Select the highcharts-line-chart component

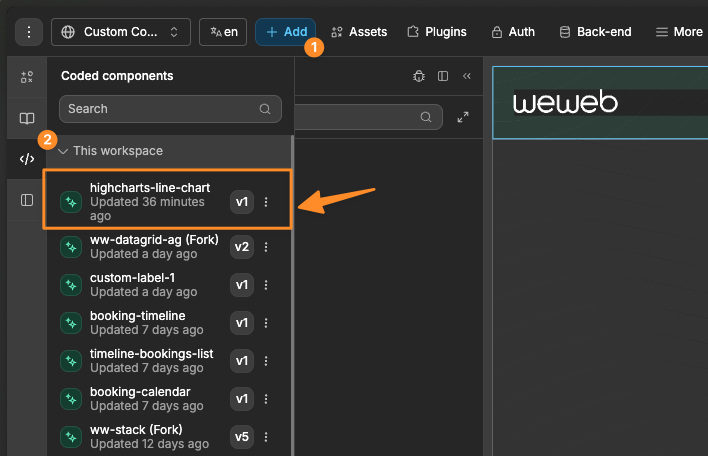point(168,200)
